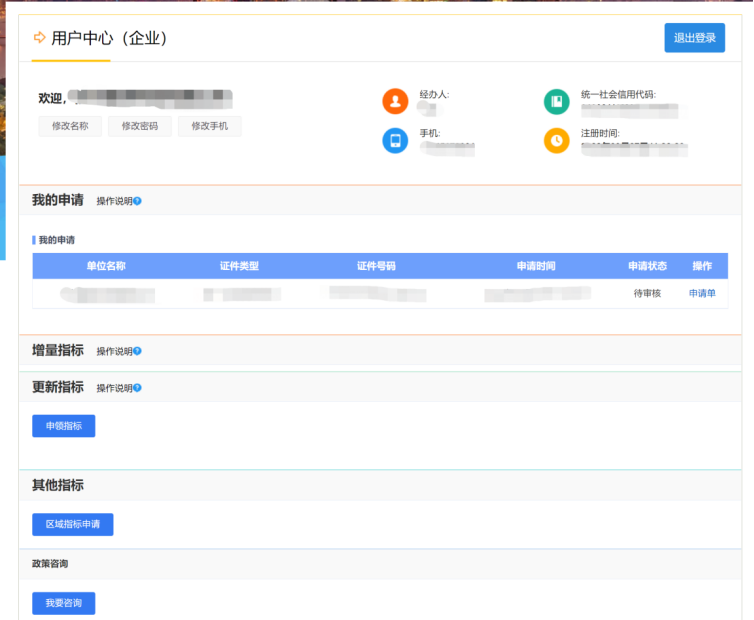The height and width of the screenshot is (620, 754).
Task: Click the help icon in 更新指标 header
Action: click(137, 388)
